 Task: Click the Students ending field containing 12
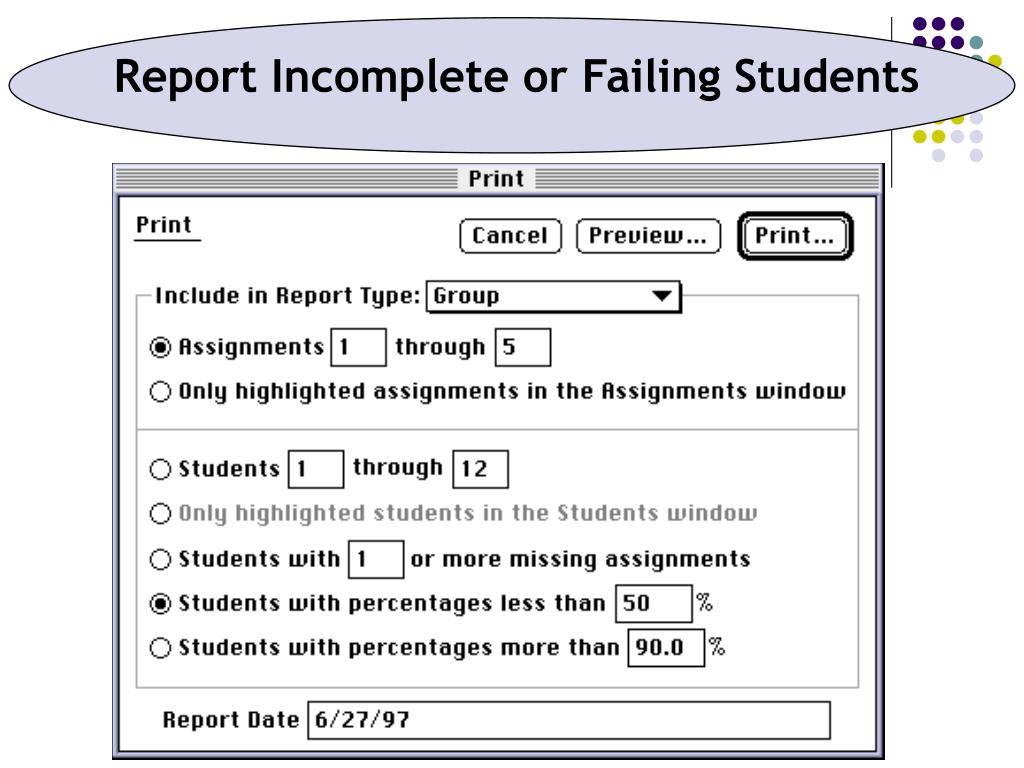481,469
